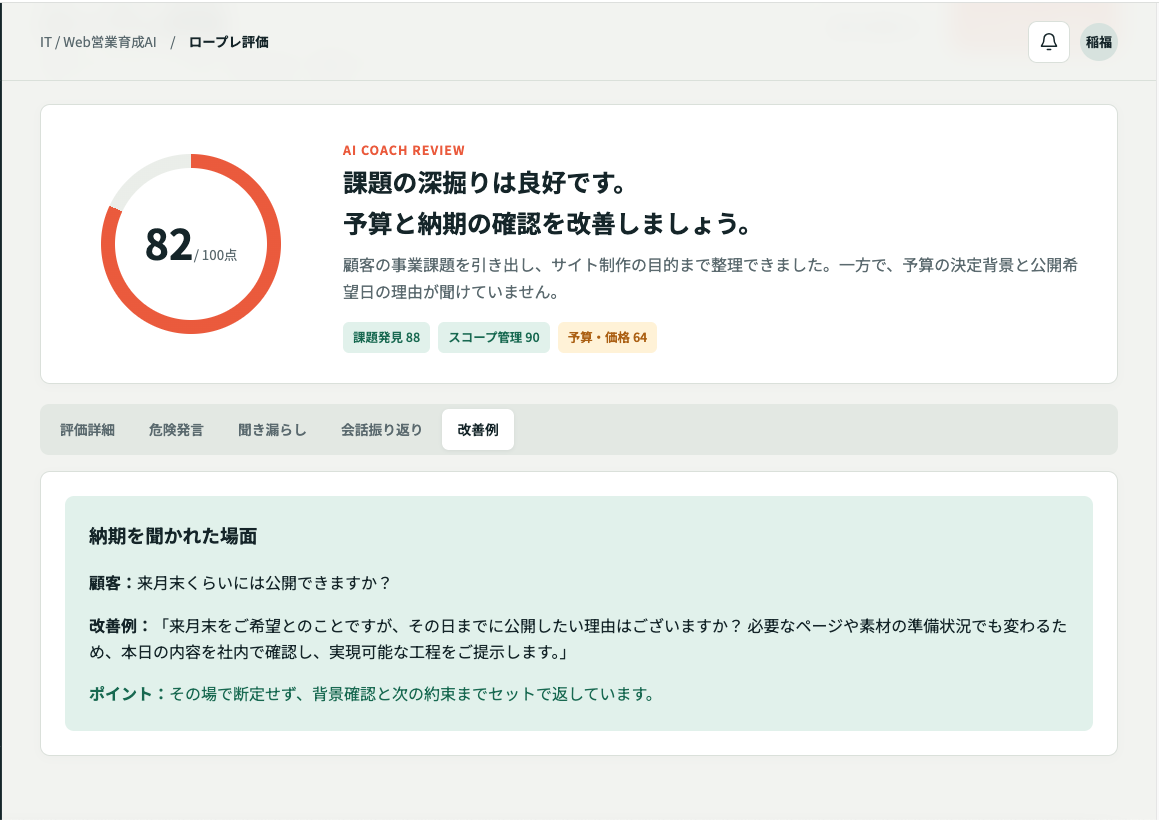This screenshot has height=820, width=1159.
Task: Go to IT / Web営業育成AI breadcrumb
Action: (x=98, y=42)
